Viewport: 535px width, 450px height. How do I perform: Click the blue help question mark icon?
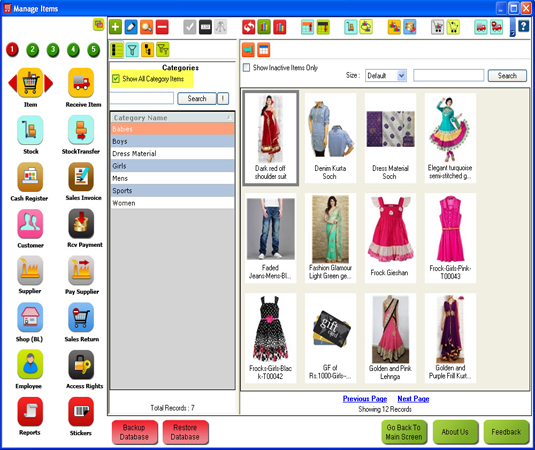click(523, 26)
